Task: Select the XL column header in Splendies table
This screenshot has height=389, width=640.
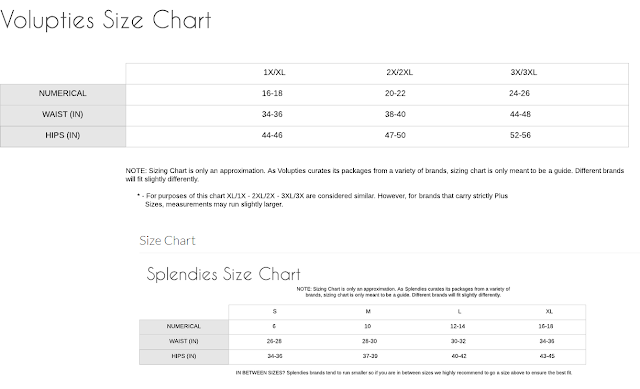Action: (549, 311)
